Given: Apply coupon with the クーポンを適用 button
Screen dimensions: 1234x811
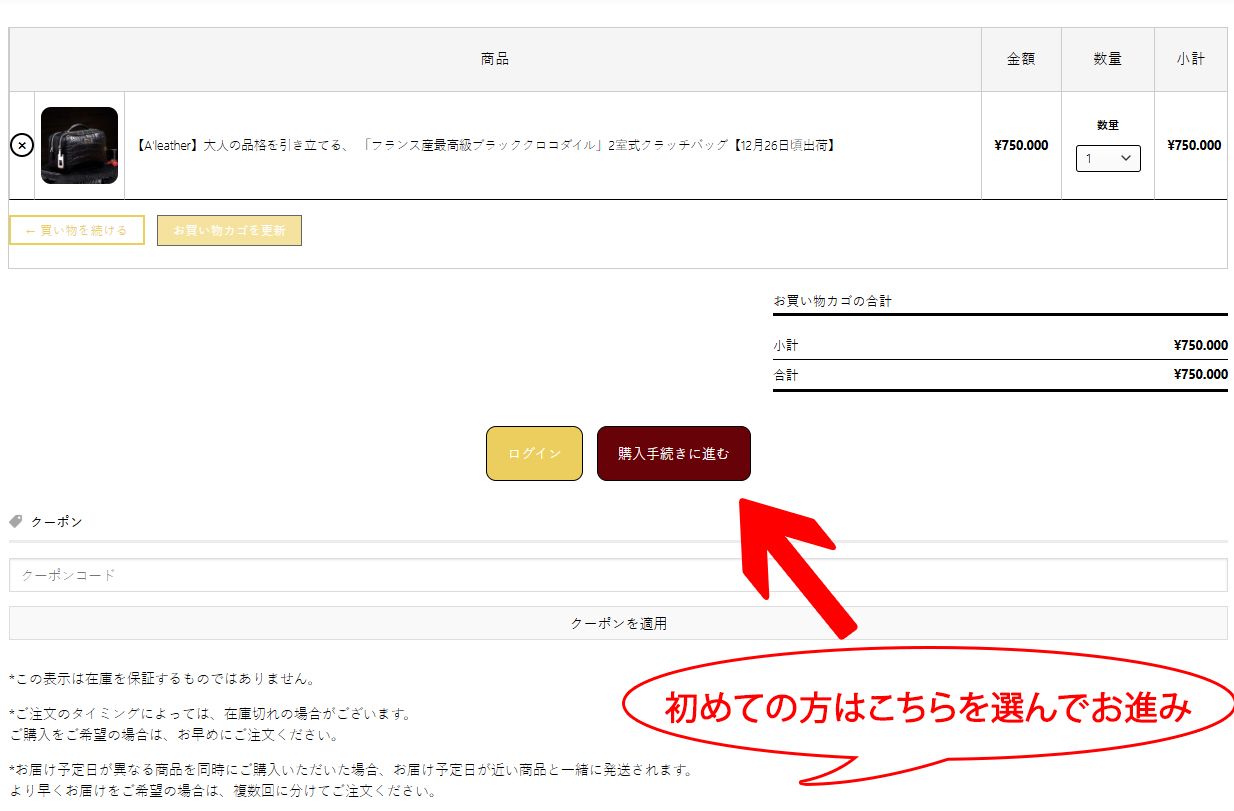Looking at the screenshot, I should [618, 623].
